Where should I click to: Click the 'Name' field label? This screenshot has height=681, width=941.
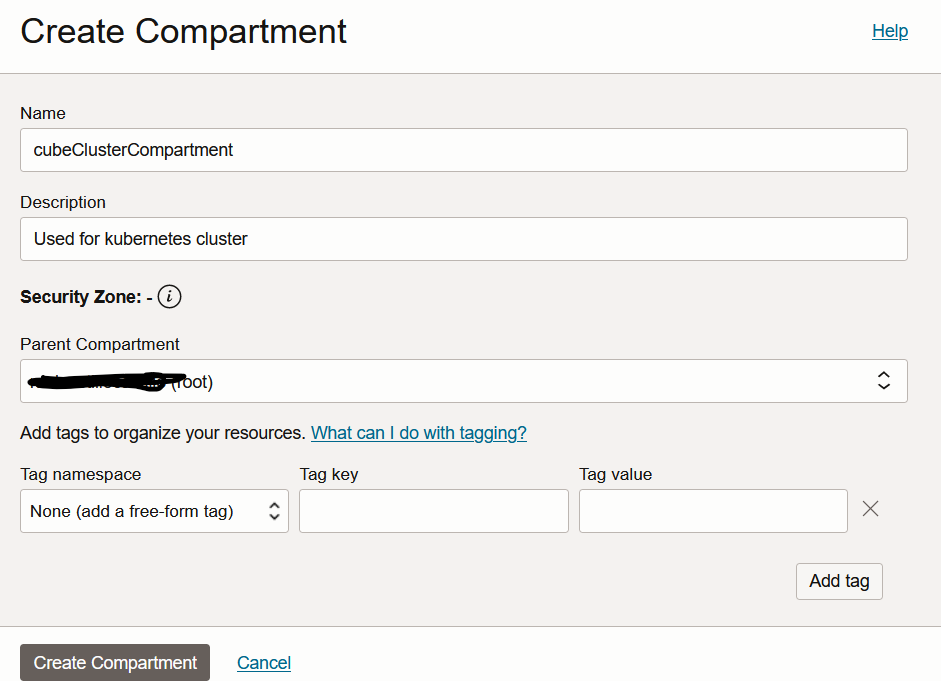(x=43, y=114)
